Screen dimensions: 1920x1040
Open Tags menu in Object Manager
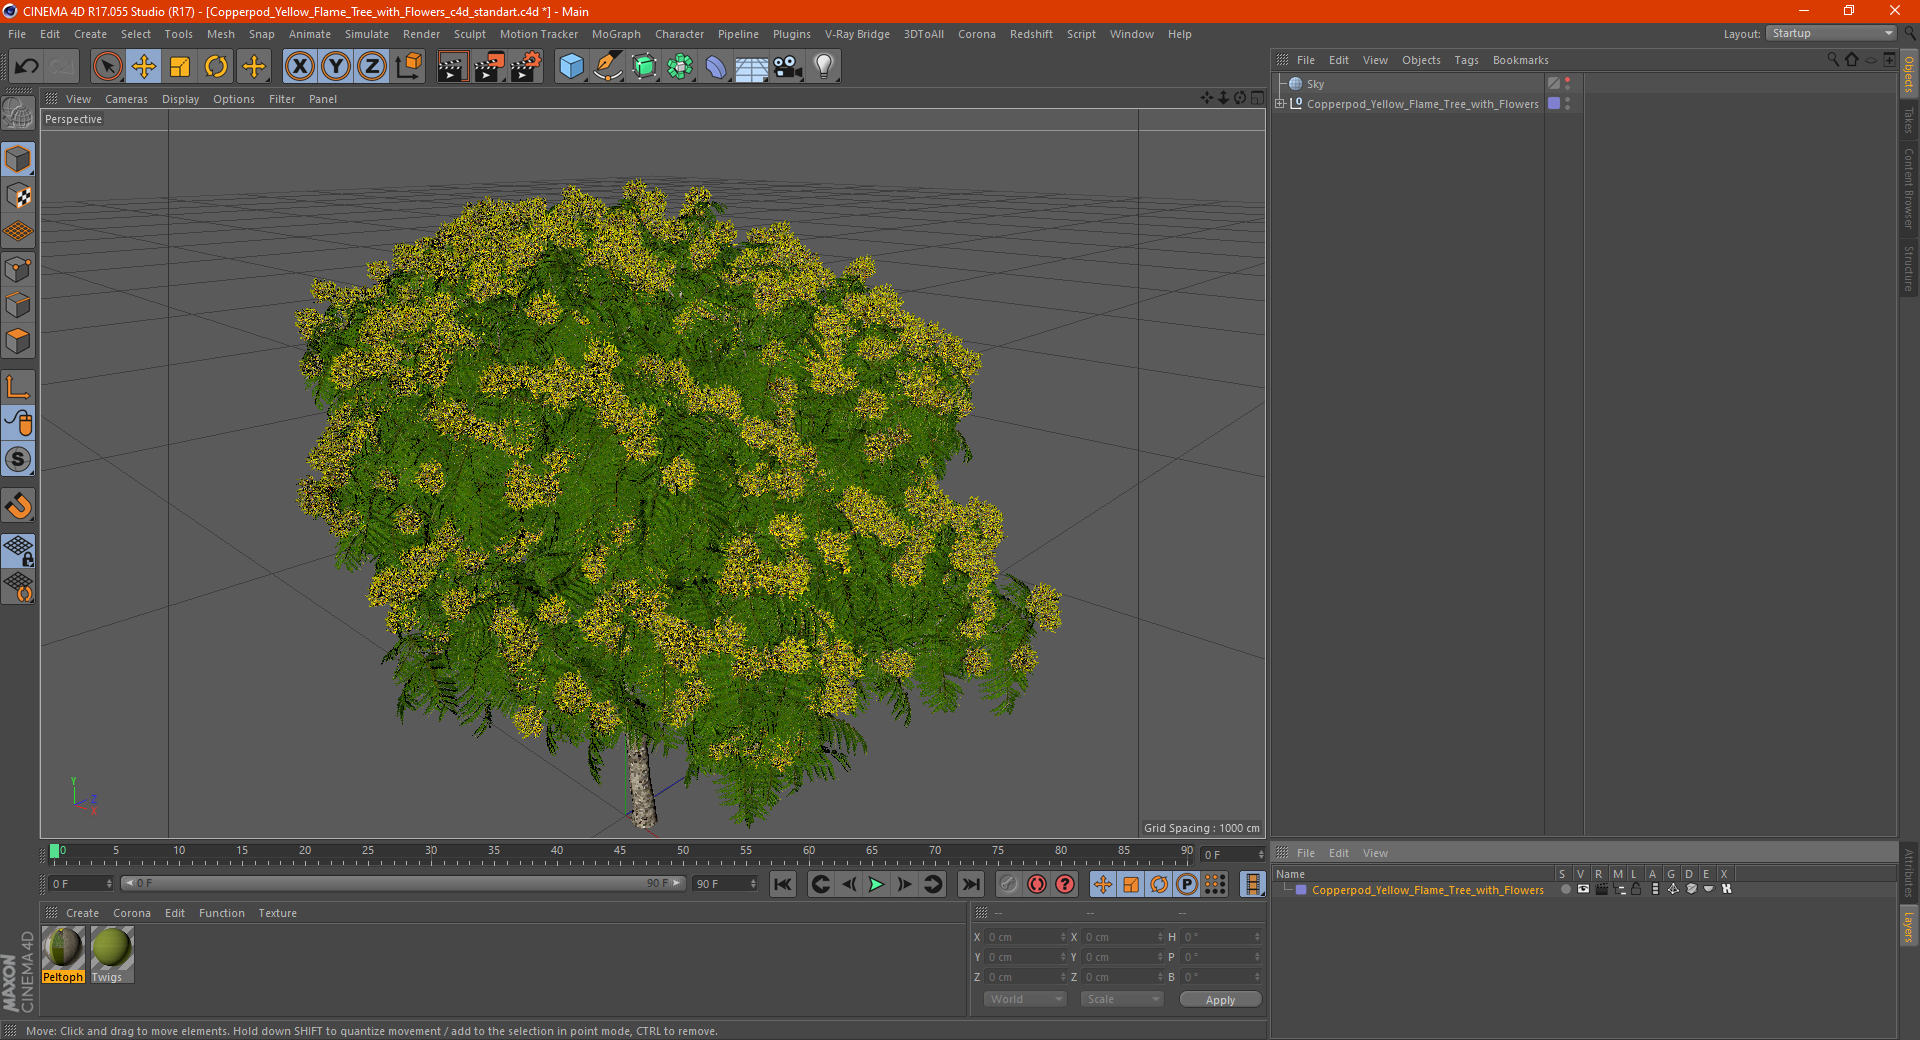pos(1466,60)
